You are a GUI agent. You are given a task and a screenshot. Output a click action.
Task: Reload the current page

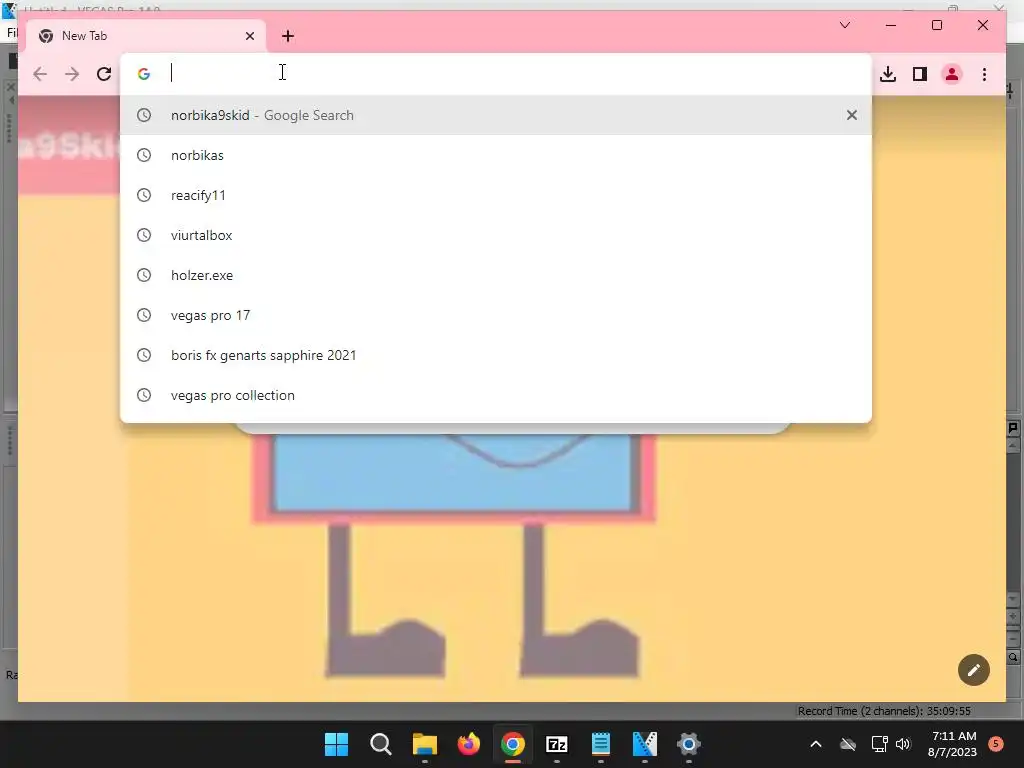point(104,74)
